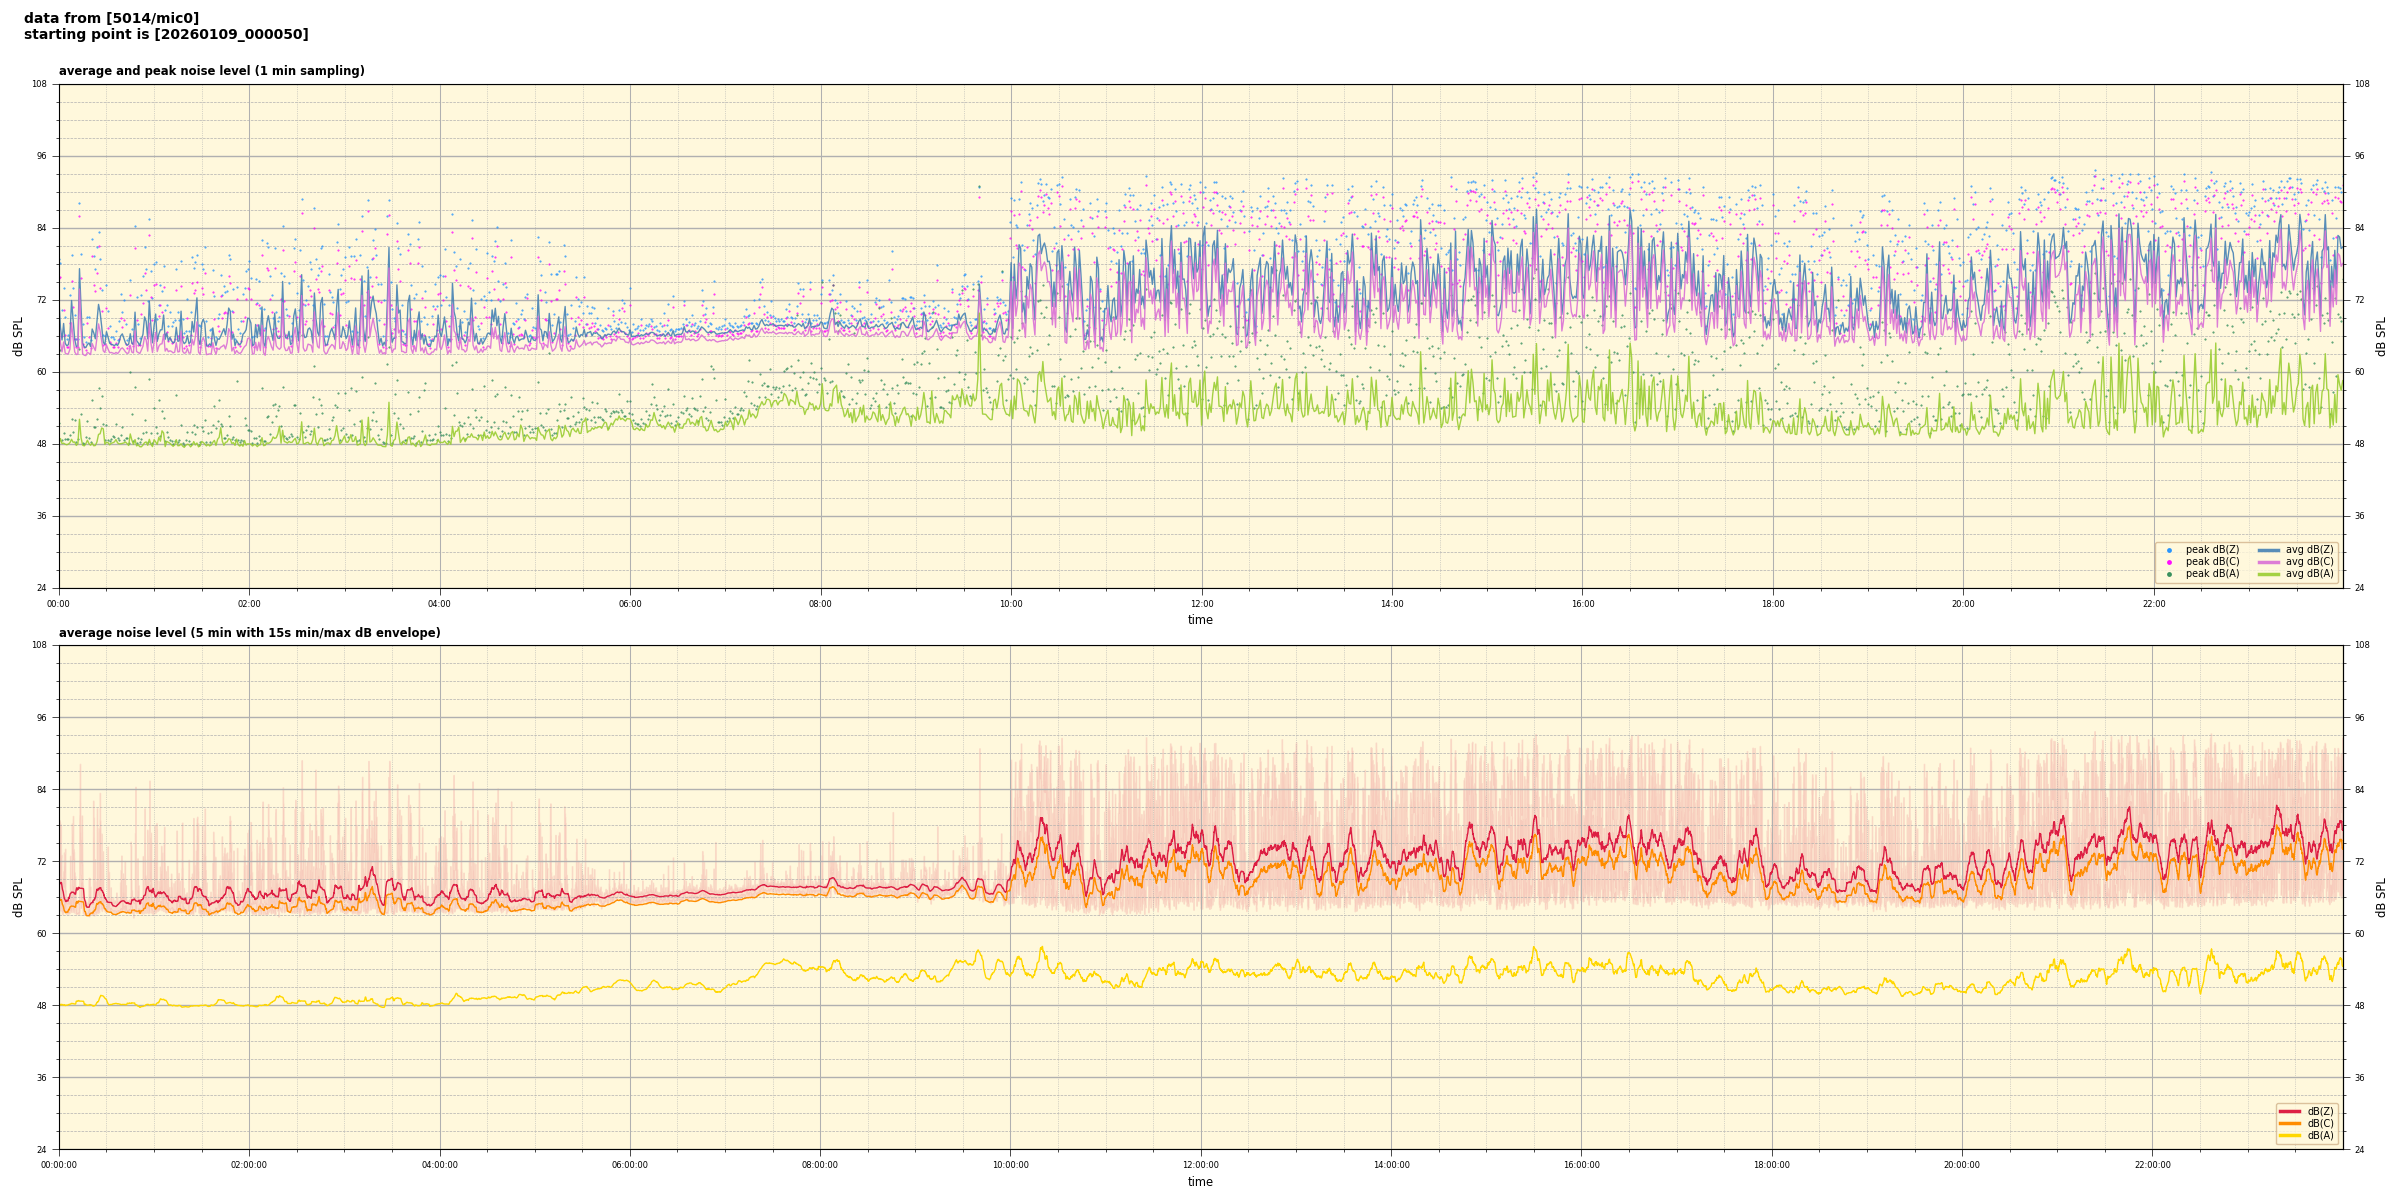
Task: Click bottom chart title 'average noise level (5 min...)'
Action: (x=249, y=633)
